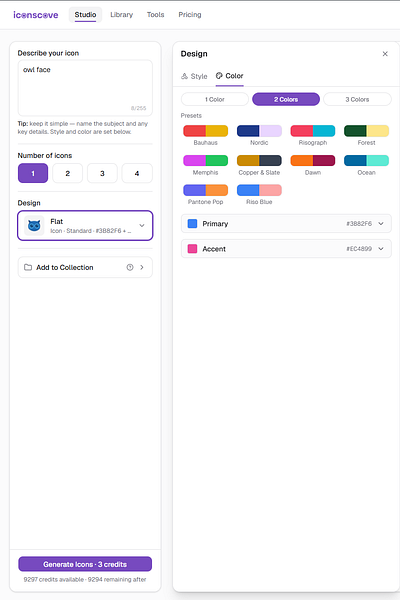The image size is (400, 600).
Task: Click the Primary hex value #3B82F6
Action: coord(359,223)
